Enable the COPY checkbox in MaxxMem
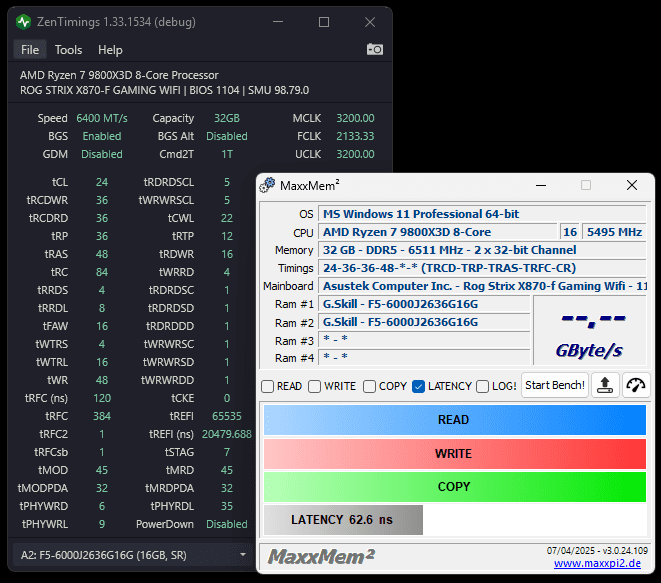 tap(369, 386)
